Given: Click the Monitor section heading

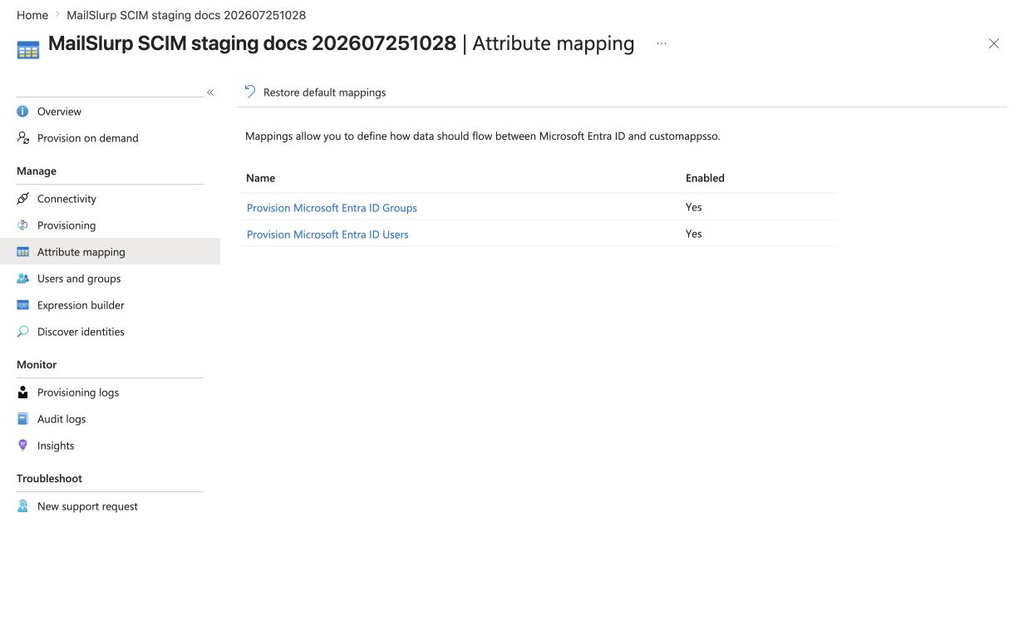Looking at the screenshot, I should 37,365.
